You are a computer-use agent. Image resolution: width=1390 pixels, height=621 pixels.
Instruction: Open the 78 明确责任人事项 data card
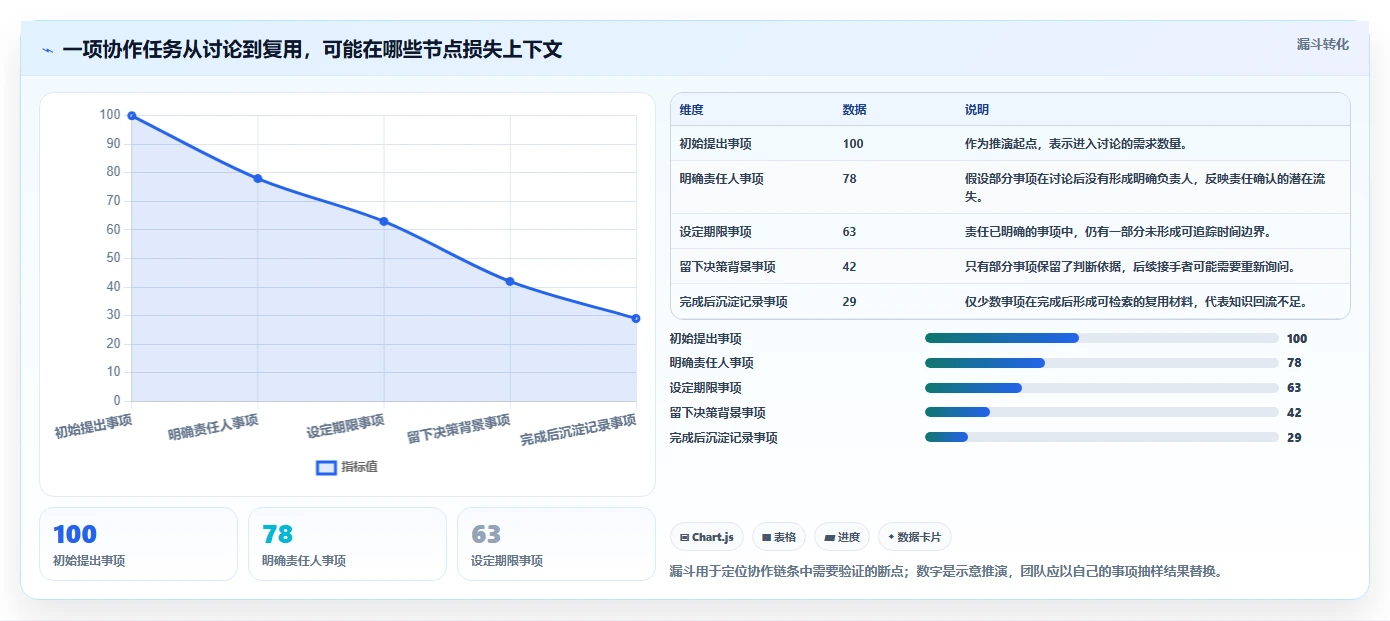pyautogui.click(x=347, y=544)
